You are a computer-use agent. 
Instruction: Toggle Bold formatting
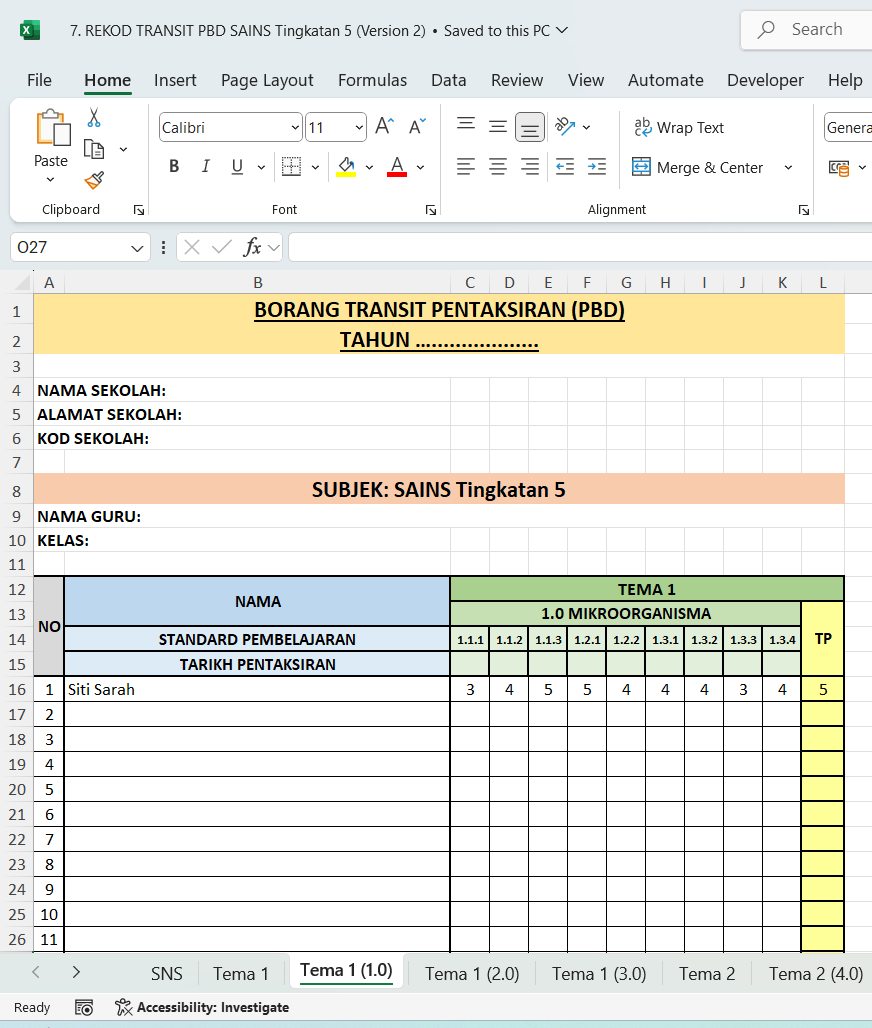174,167
